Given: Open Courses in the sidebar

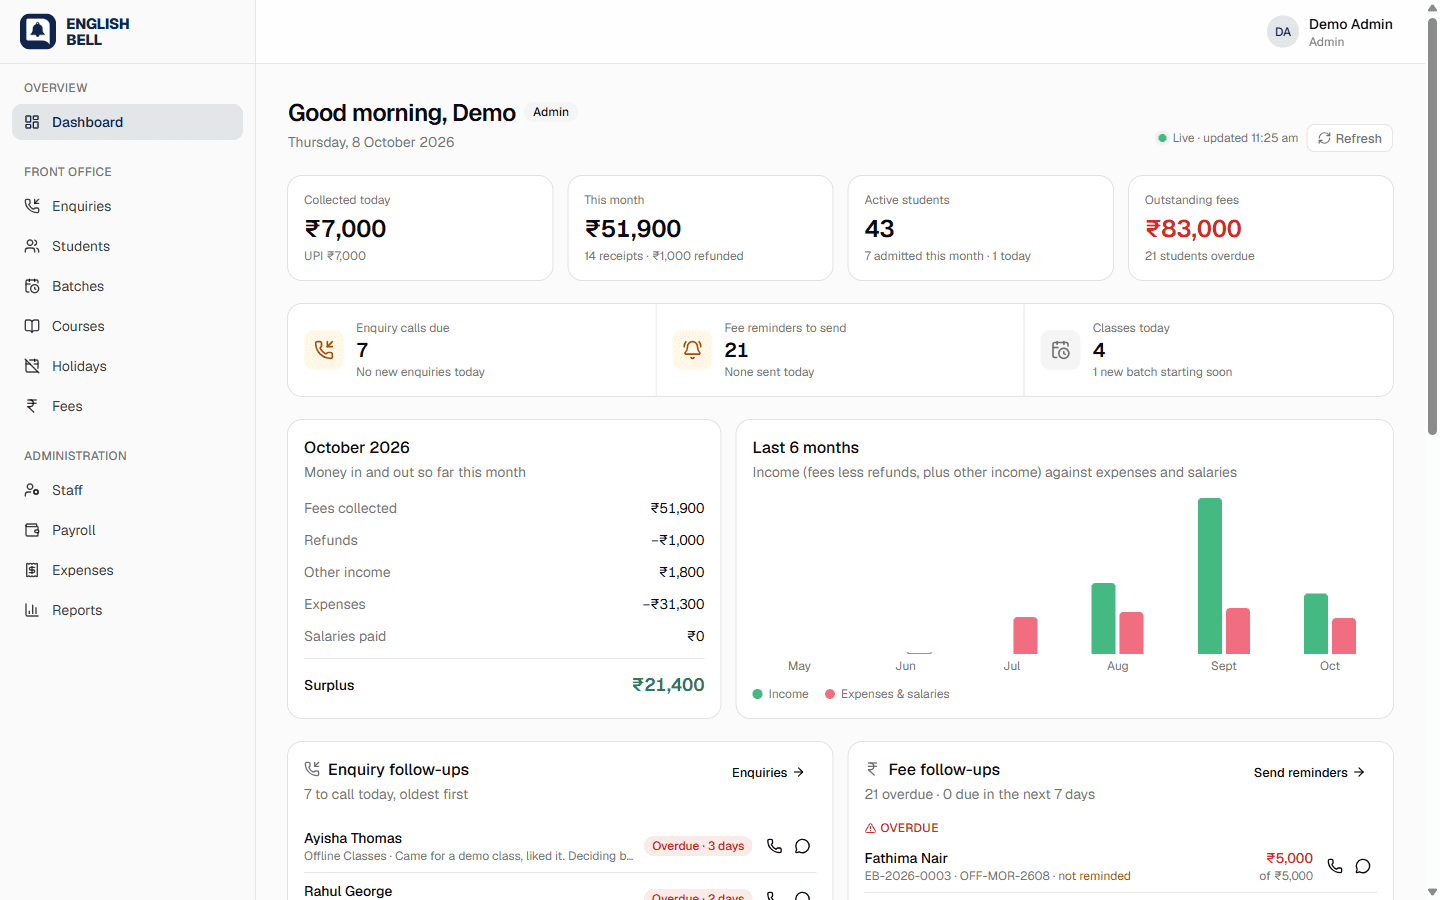Looking at the screenshot, I should click(127, 326).
